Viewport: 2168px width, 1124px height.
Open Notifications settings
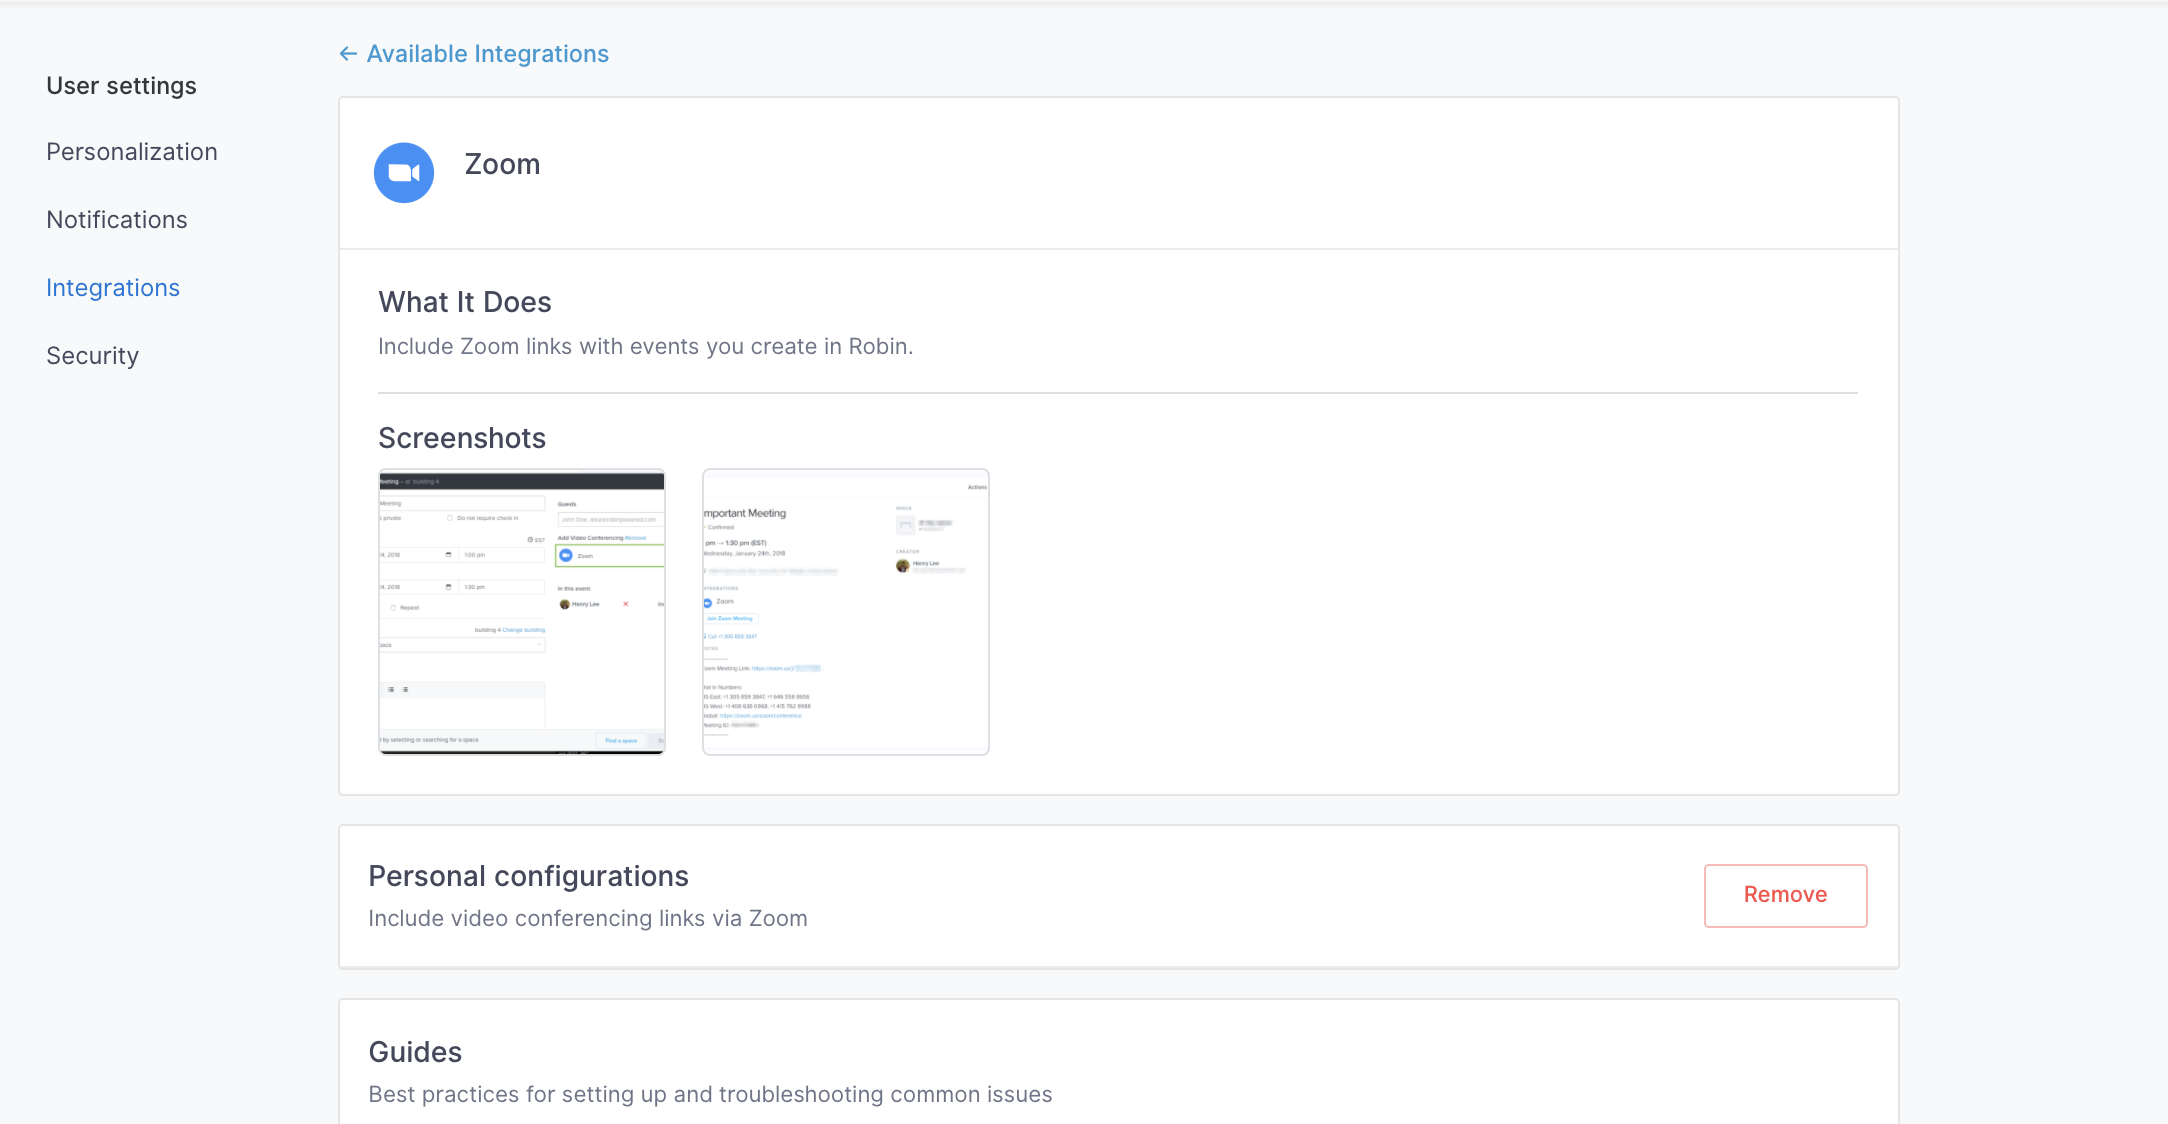pyautogui.click(x=117, y=220)
